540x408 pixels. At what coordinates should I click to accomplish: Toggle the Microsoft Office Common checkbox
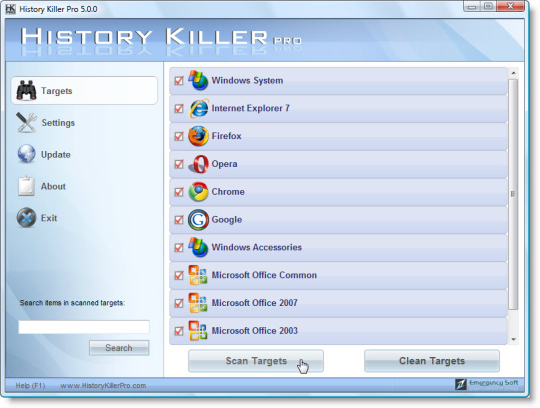pyautogui.click(x=179, y=275)
